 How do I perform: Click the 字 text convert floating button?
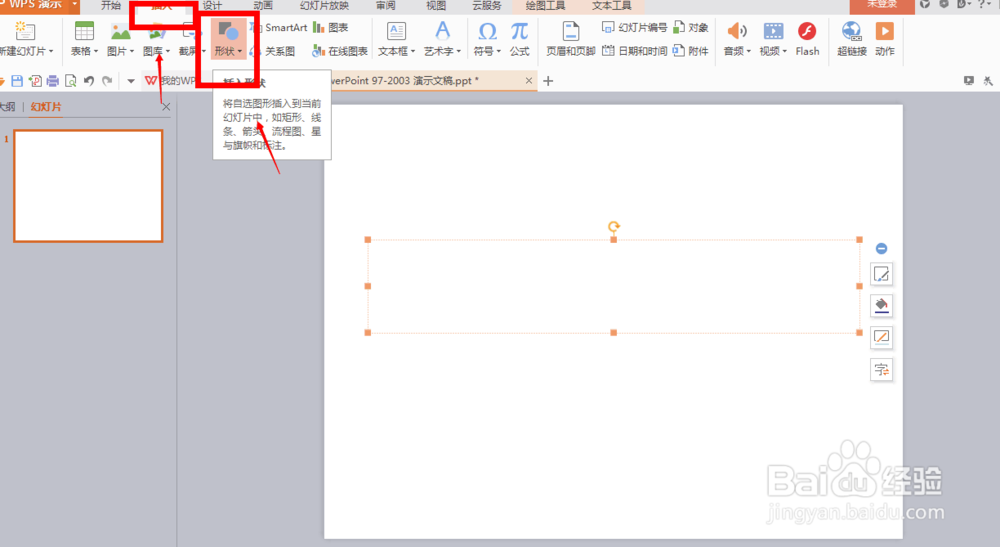click(881, 370)
